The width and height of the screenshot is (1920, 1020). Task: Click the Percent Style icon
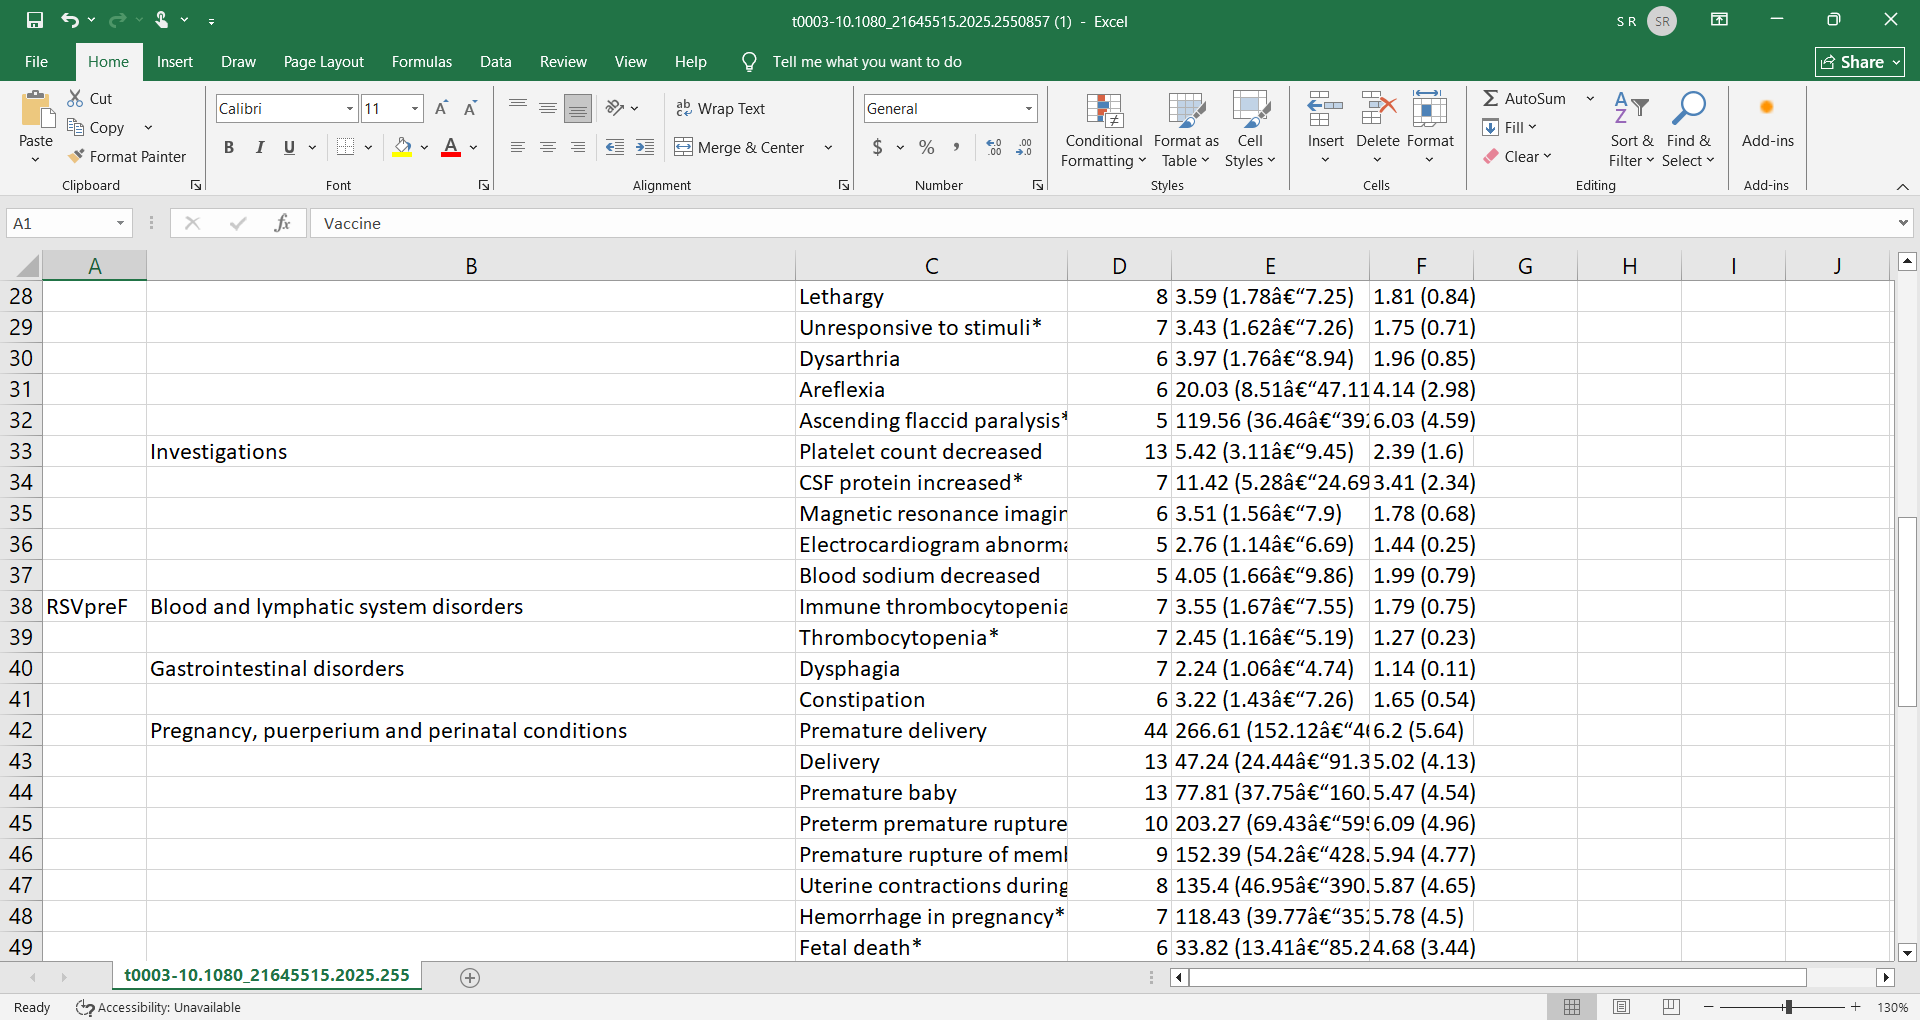pos(927,147)
